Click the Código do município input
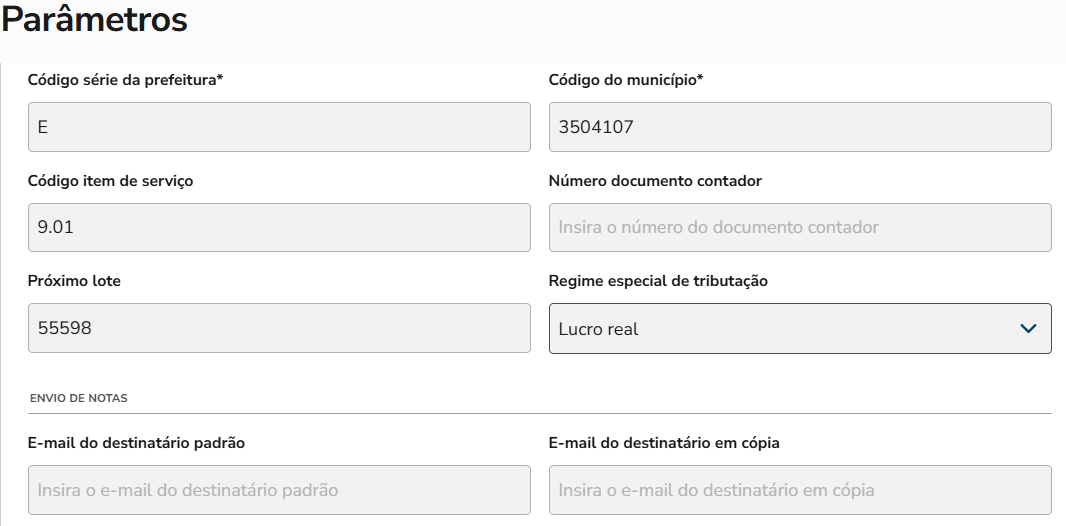The image size is (1066, 526). [x=799, y=127]
